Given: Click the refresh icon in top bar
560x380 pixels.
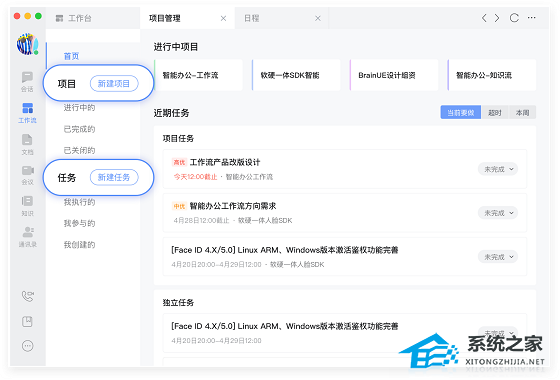Looking at the screenshot, I should tap(514, 18).
